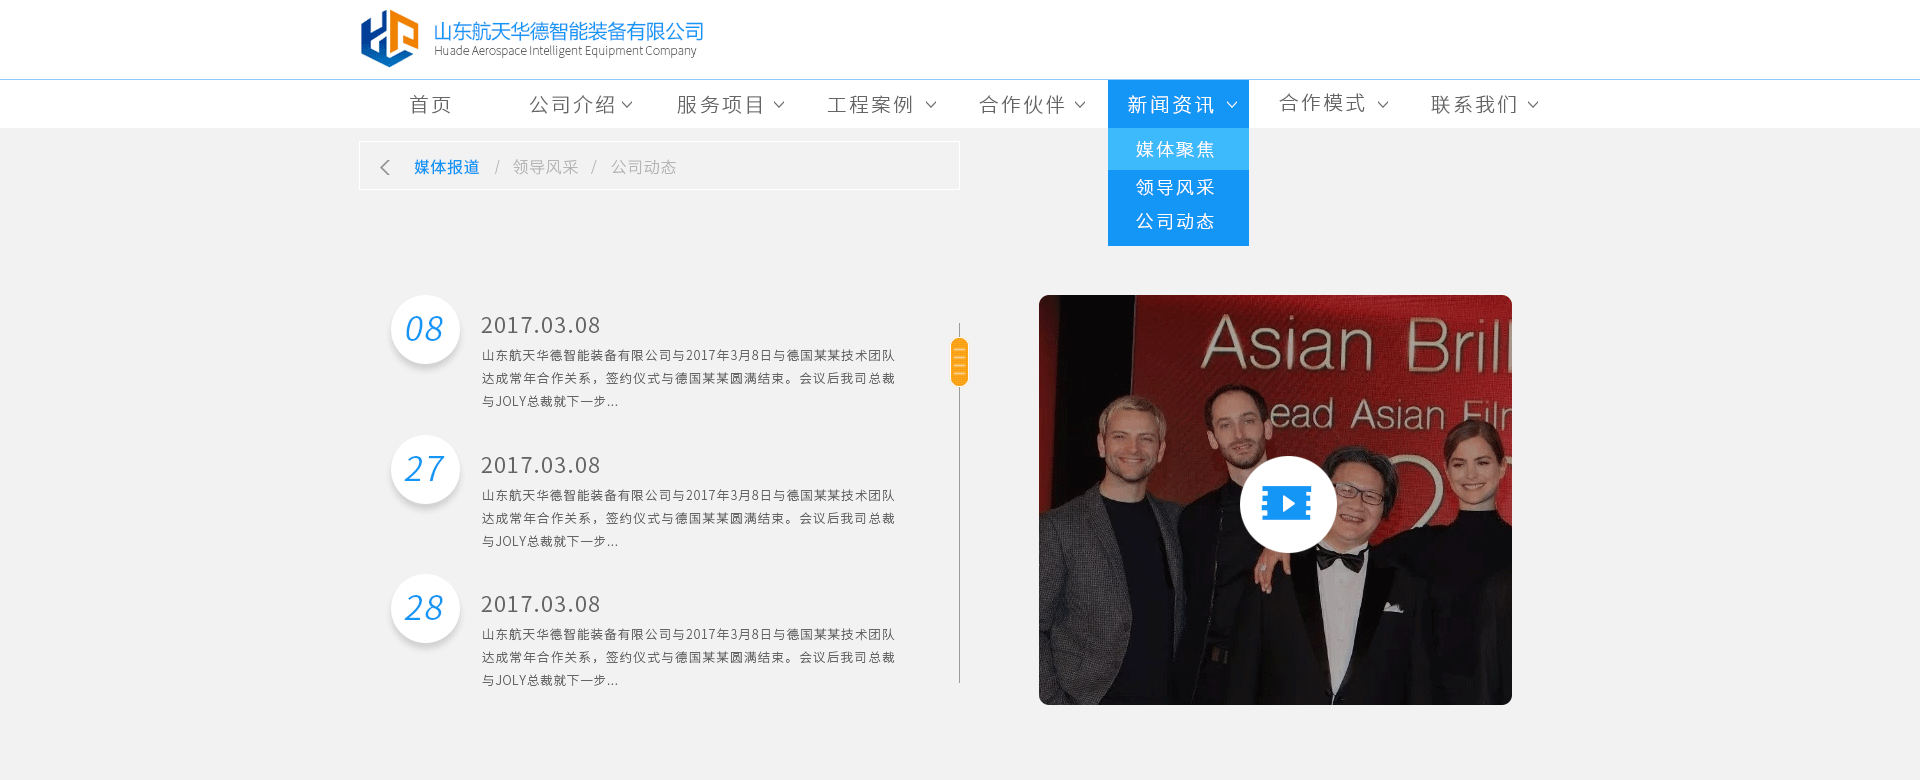
Task: Open the 合作伙伴 menu item
Action: [x=1022, y=104]
